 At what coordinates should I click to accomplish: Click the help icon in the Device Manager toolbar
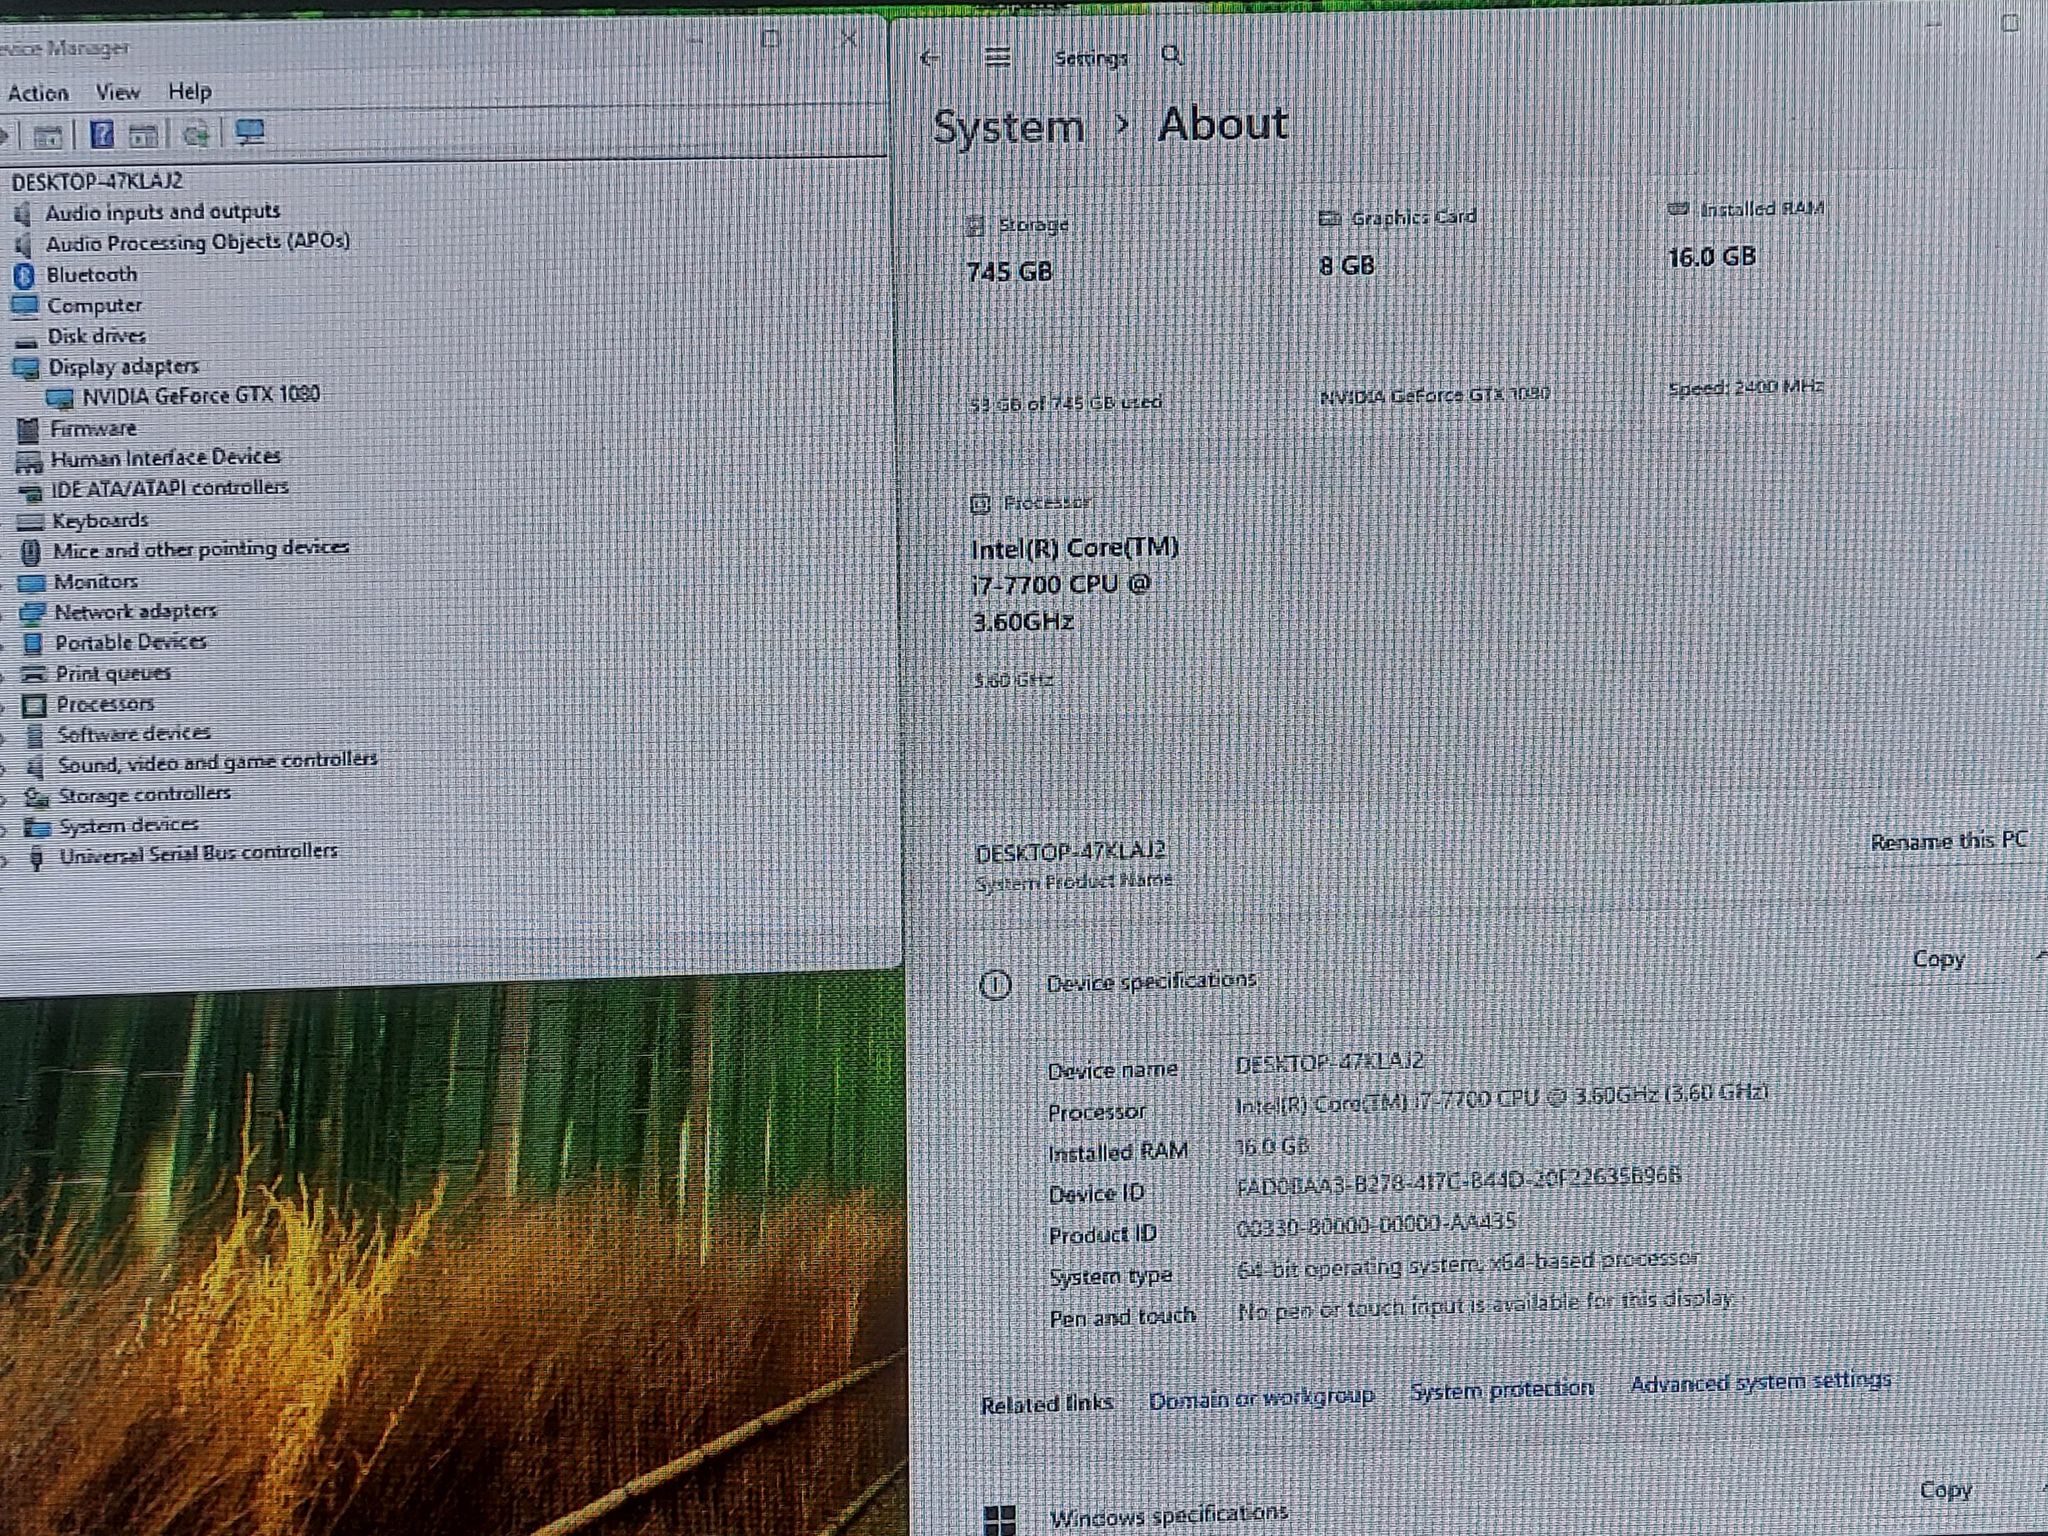[x=101, y=133]
